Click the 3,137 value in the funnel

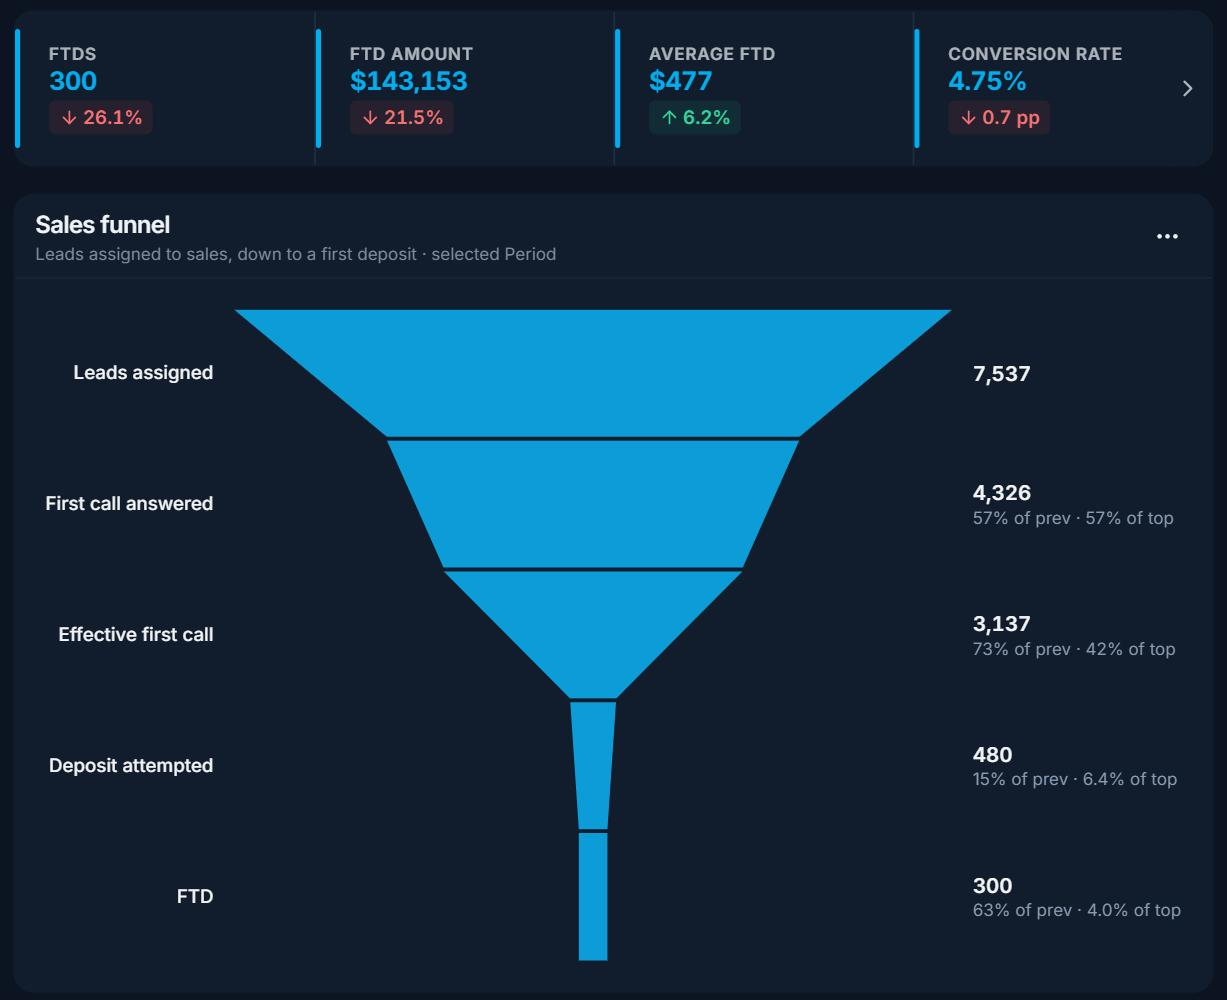click(1002, 624)
